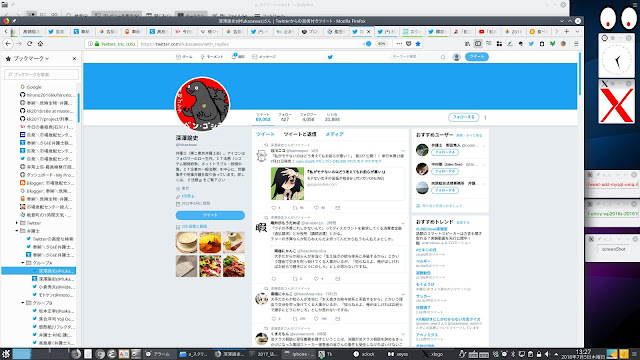Click the bookmark search field
The height and width of the screenshot is (360, 640).
[x=41, y=74]
